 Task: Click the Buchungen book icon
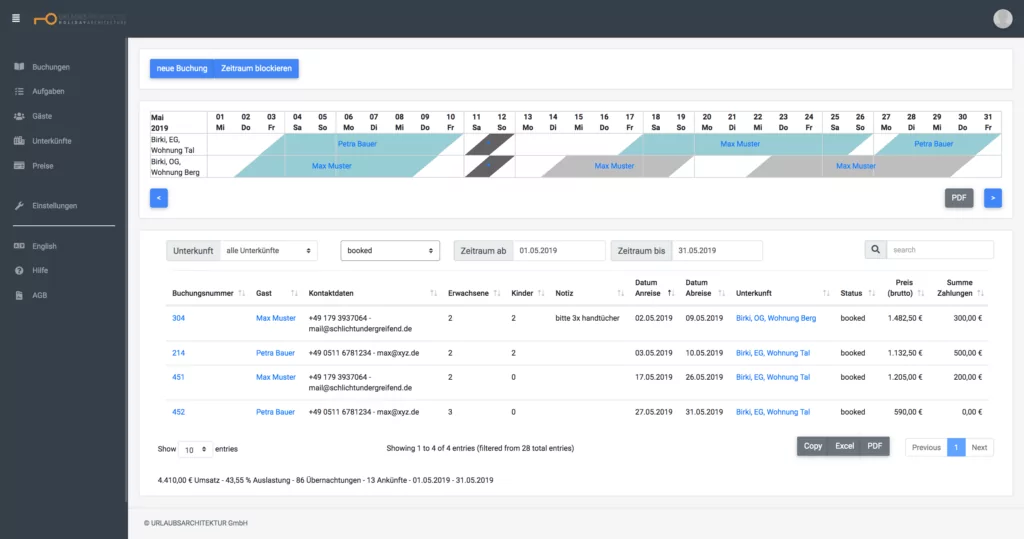tap(19, 67)
